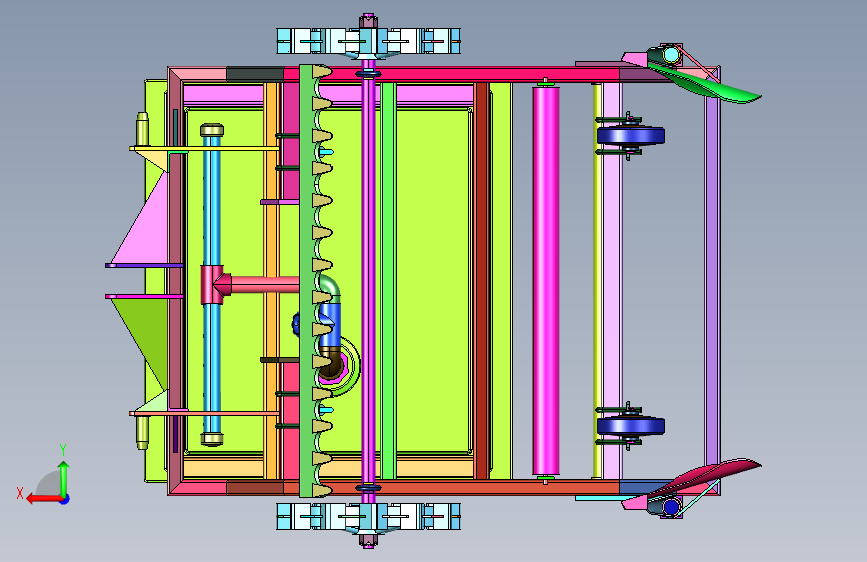This screenshot has width=867, height=562.
Task: Click the red X axis arrow of the triad
Action: coord(44,499)
